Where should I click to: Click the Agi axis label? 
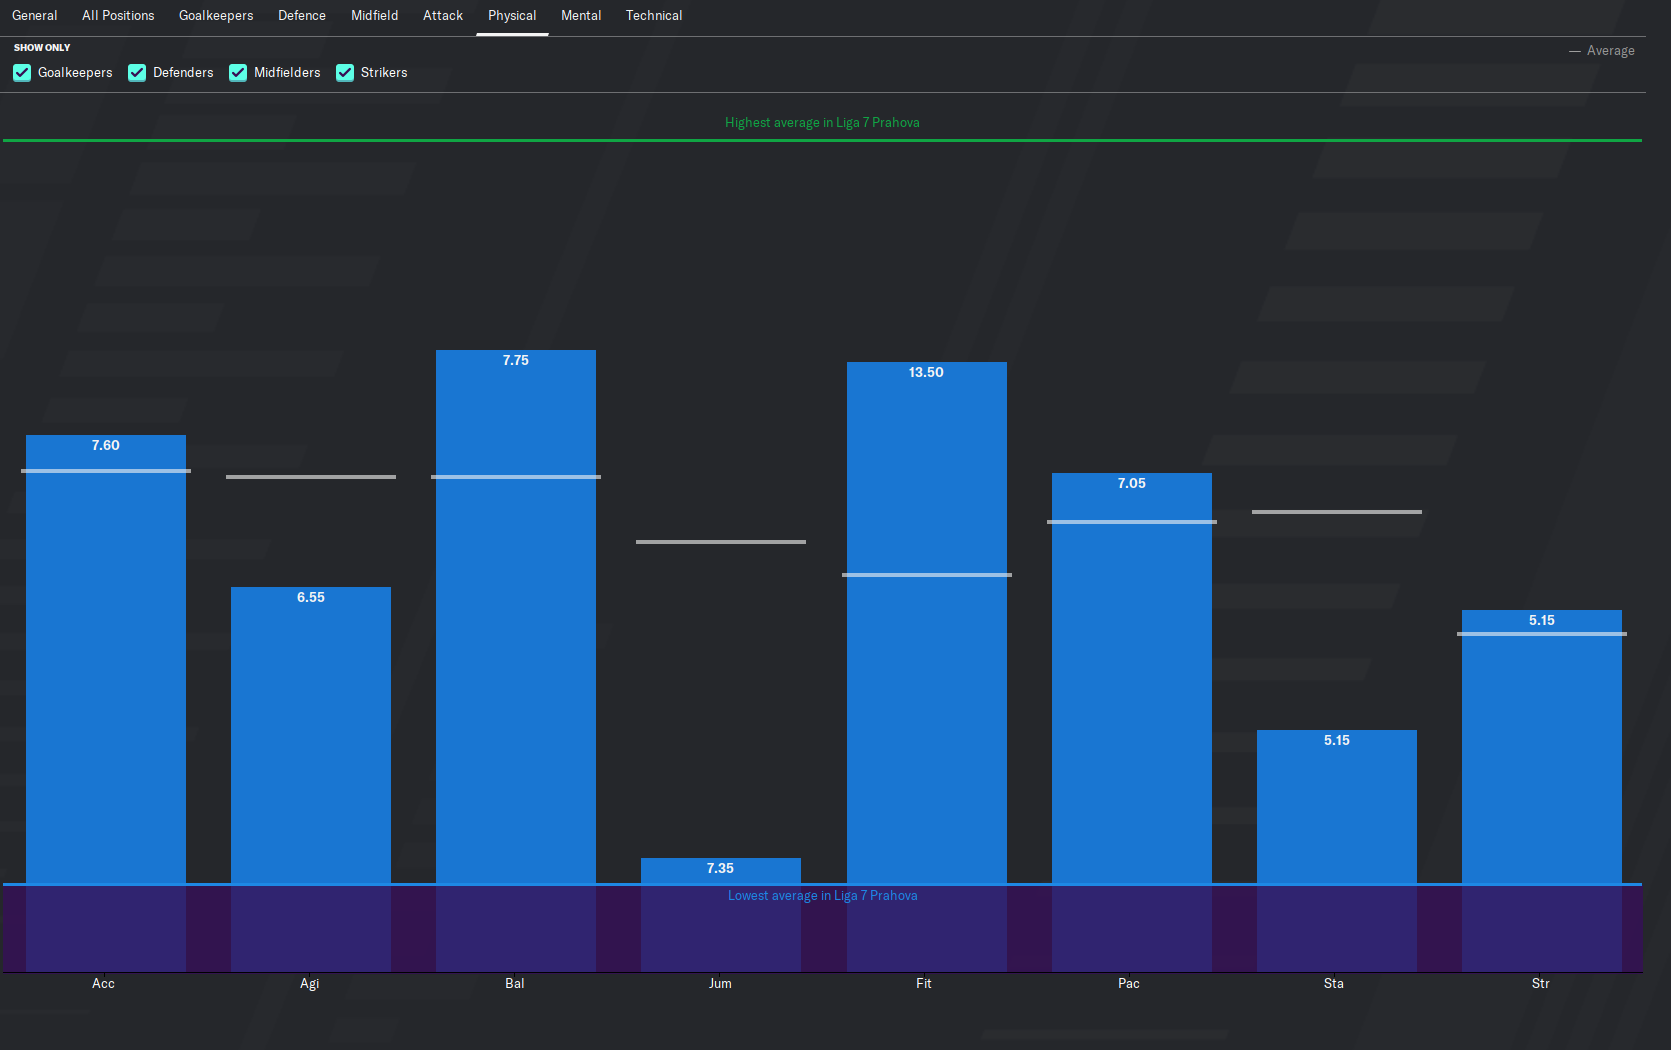(x=310, y=984)
